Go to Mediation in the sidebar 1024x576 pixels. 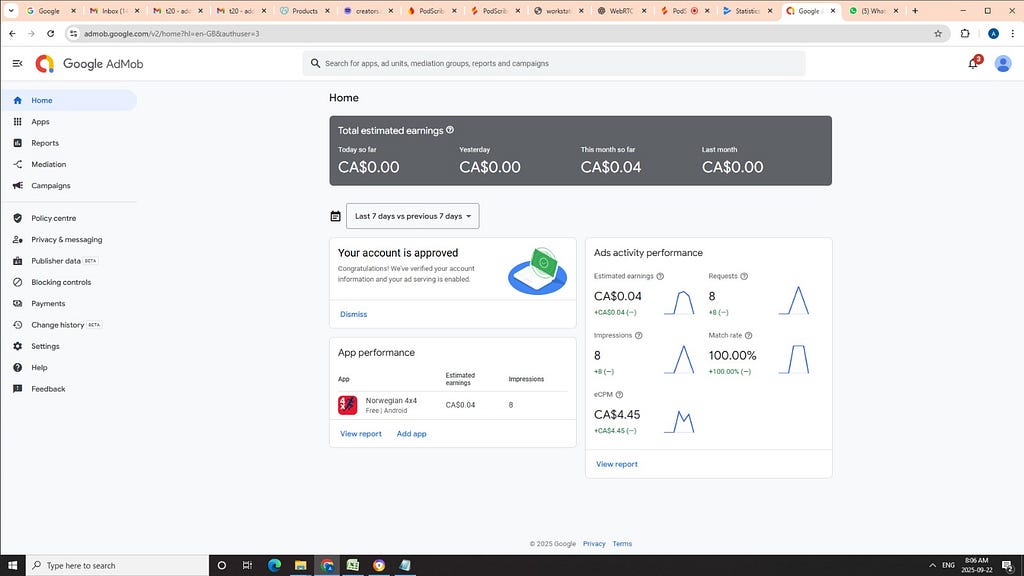click(48, 165)
